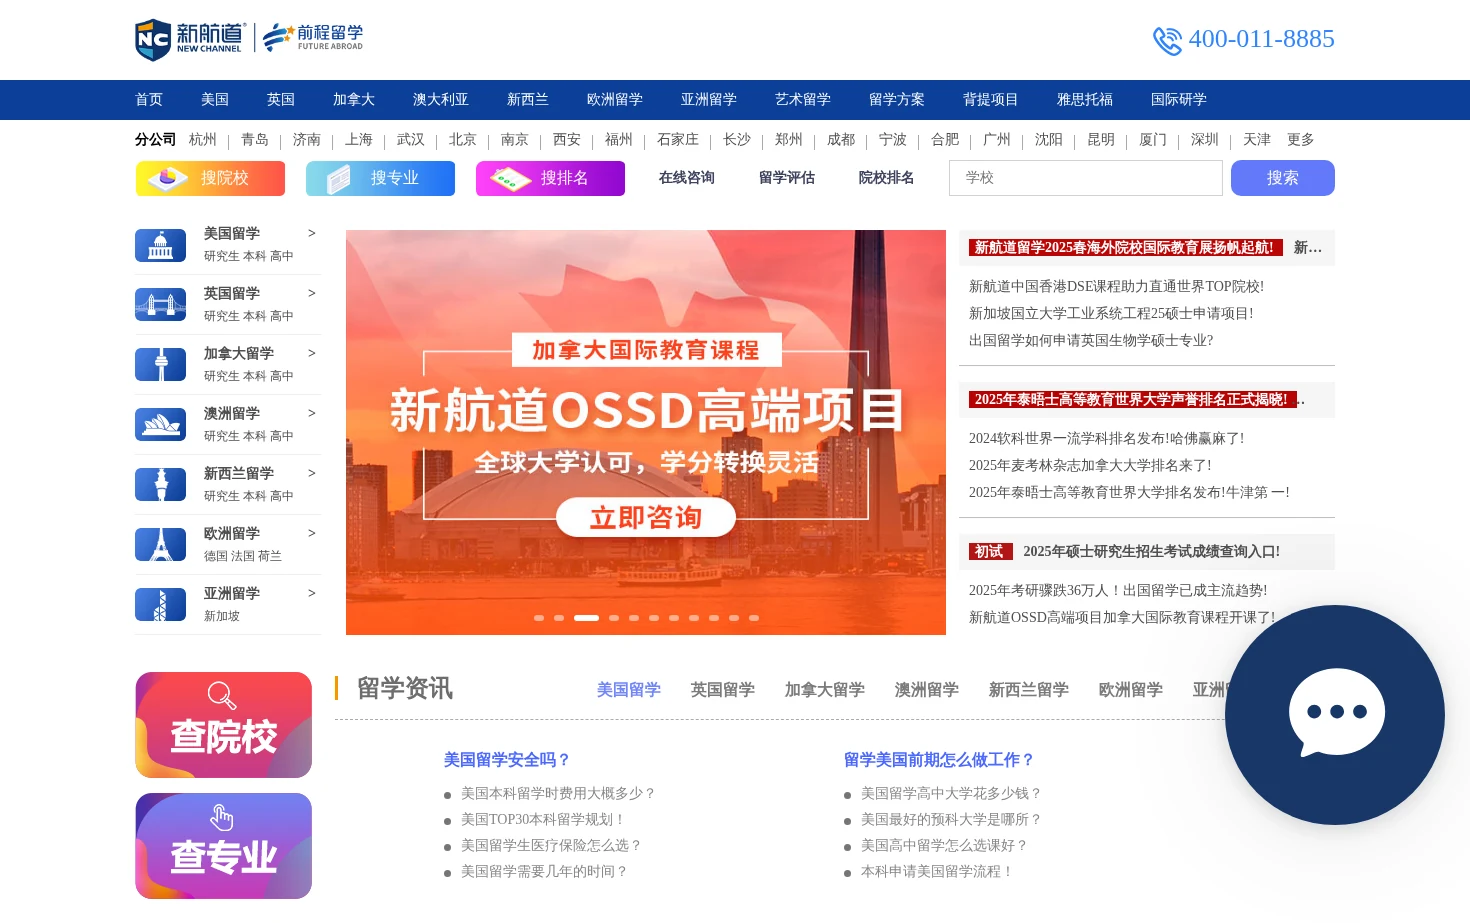Click the 新西兰留学 Sky Tower icon
1470x923 pixels.
click(161, 485)
